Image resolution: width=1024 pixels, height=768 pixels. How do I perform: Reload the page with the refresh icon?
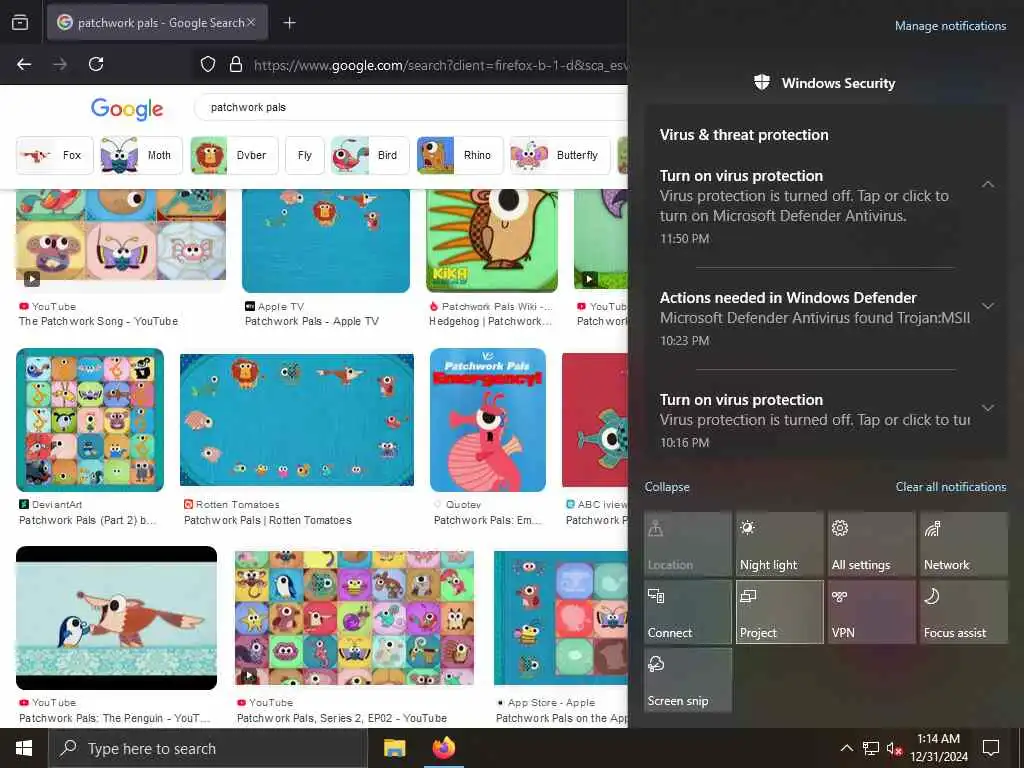tap(96, 64)
